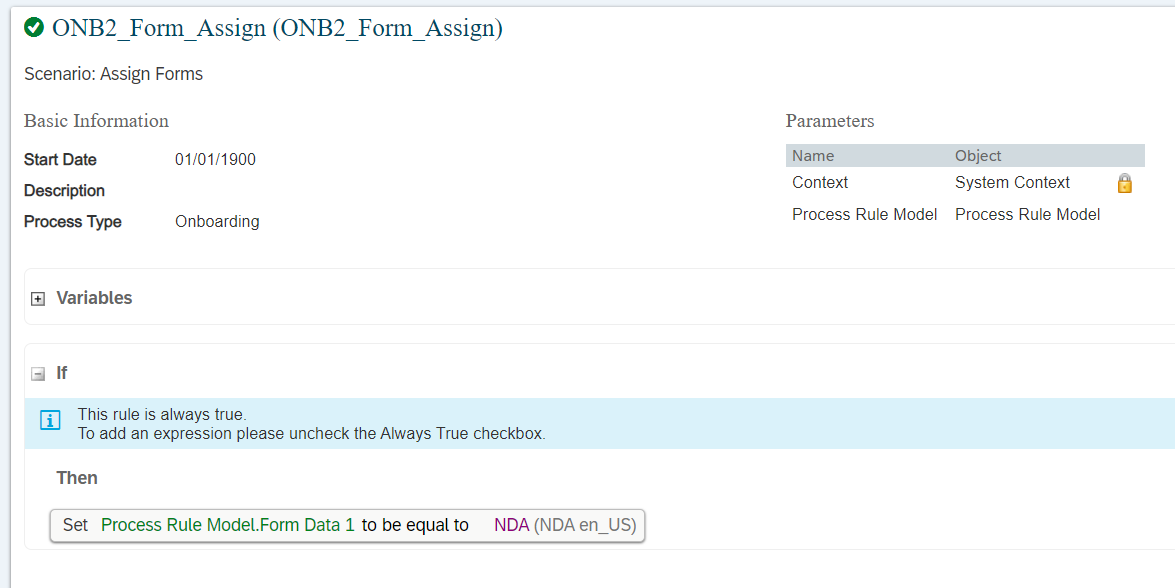The image size is (1175, 588).
Task: Click the Variables section heading
Action: [94, 297]
